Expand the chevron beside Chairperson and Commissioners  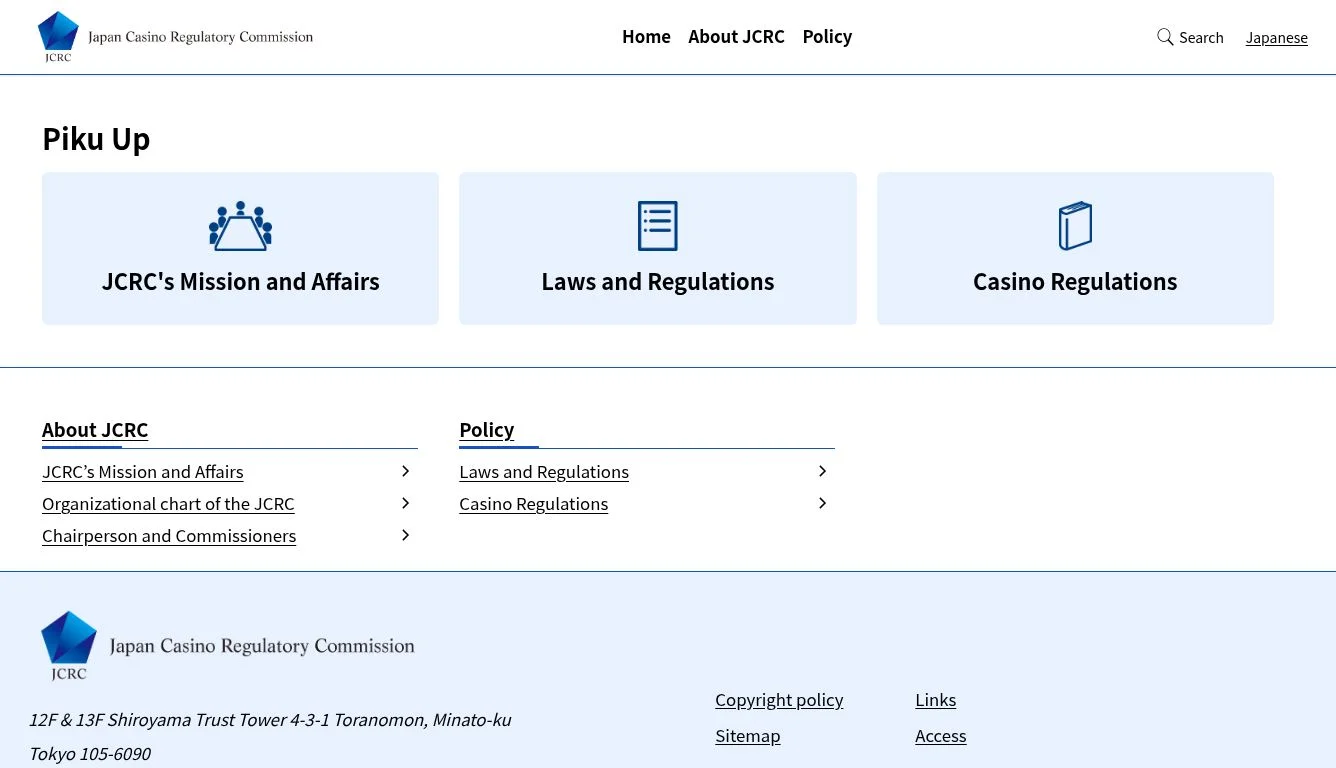405,535
